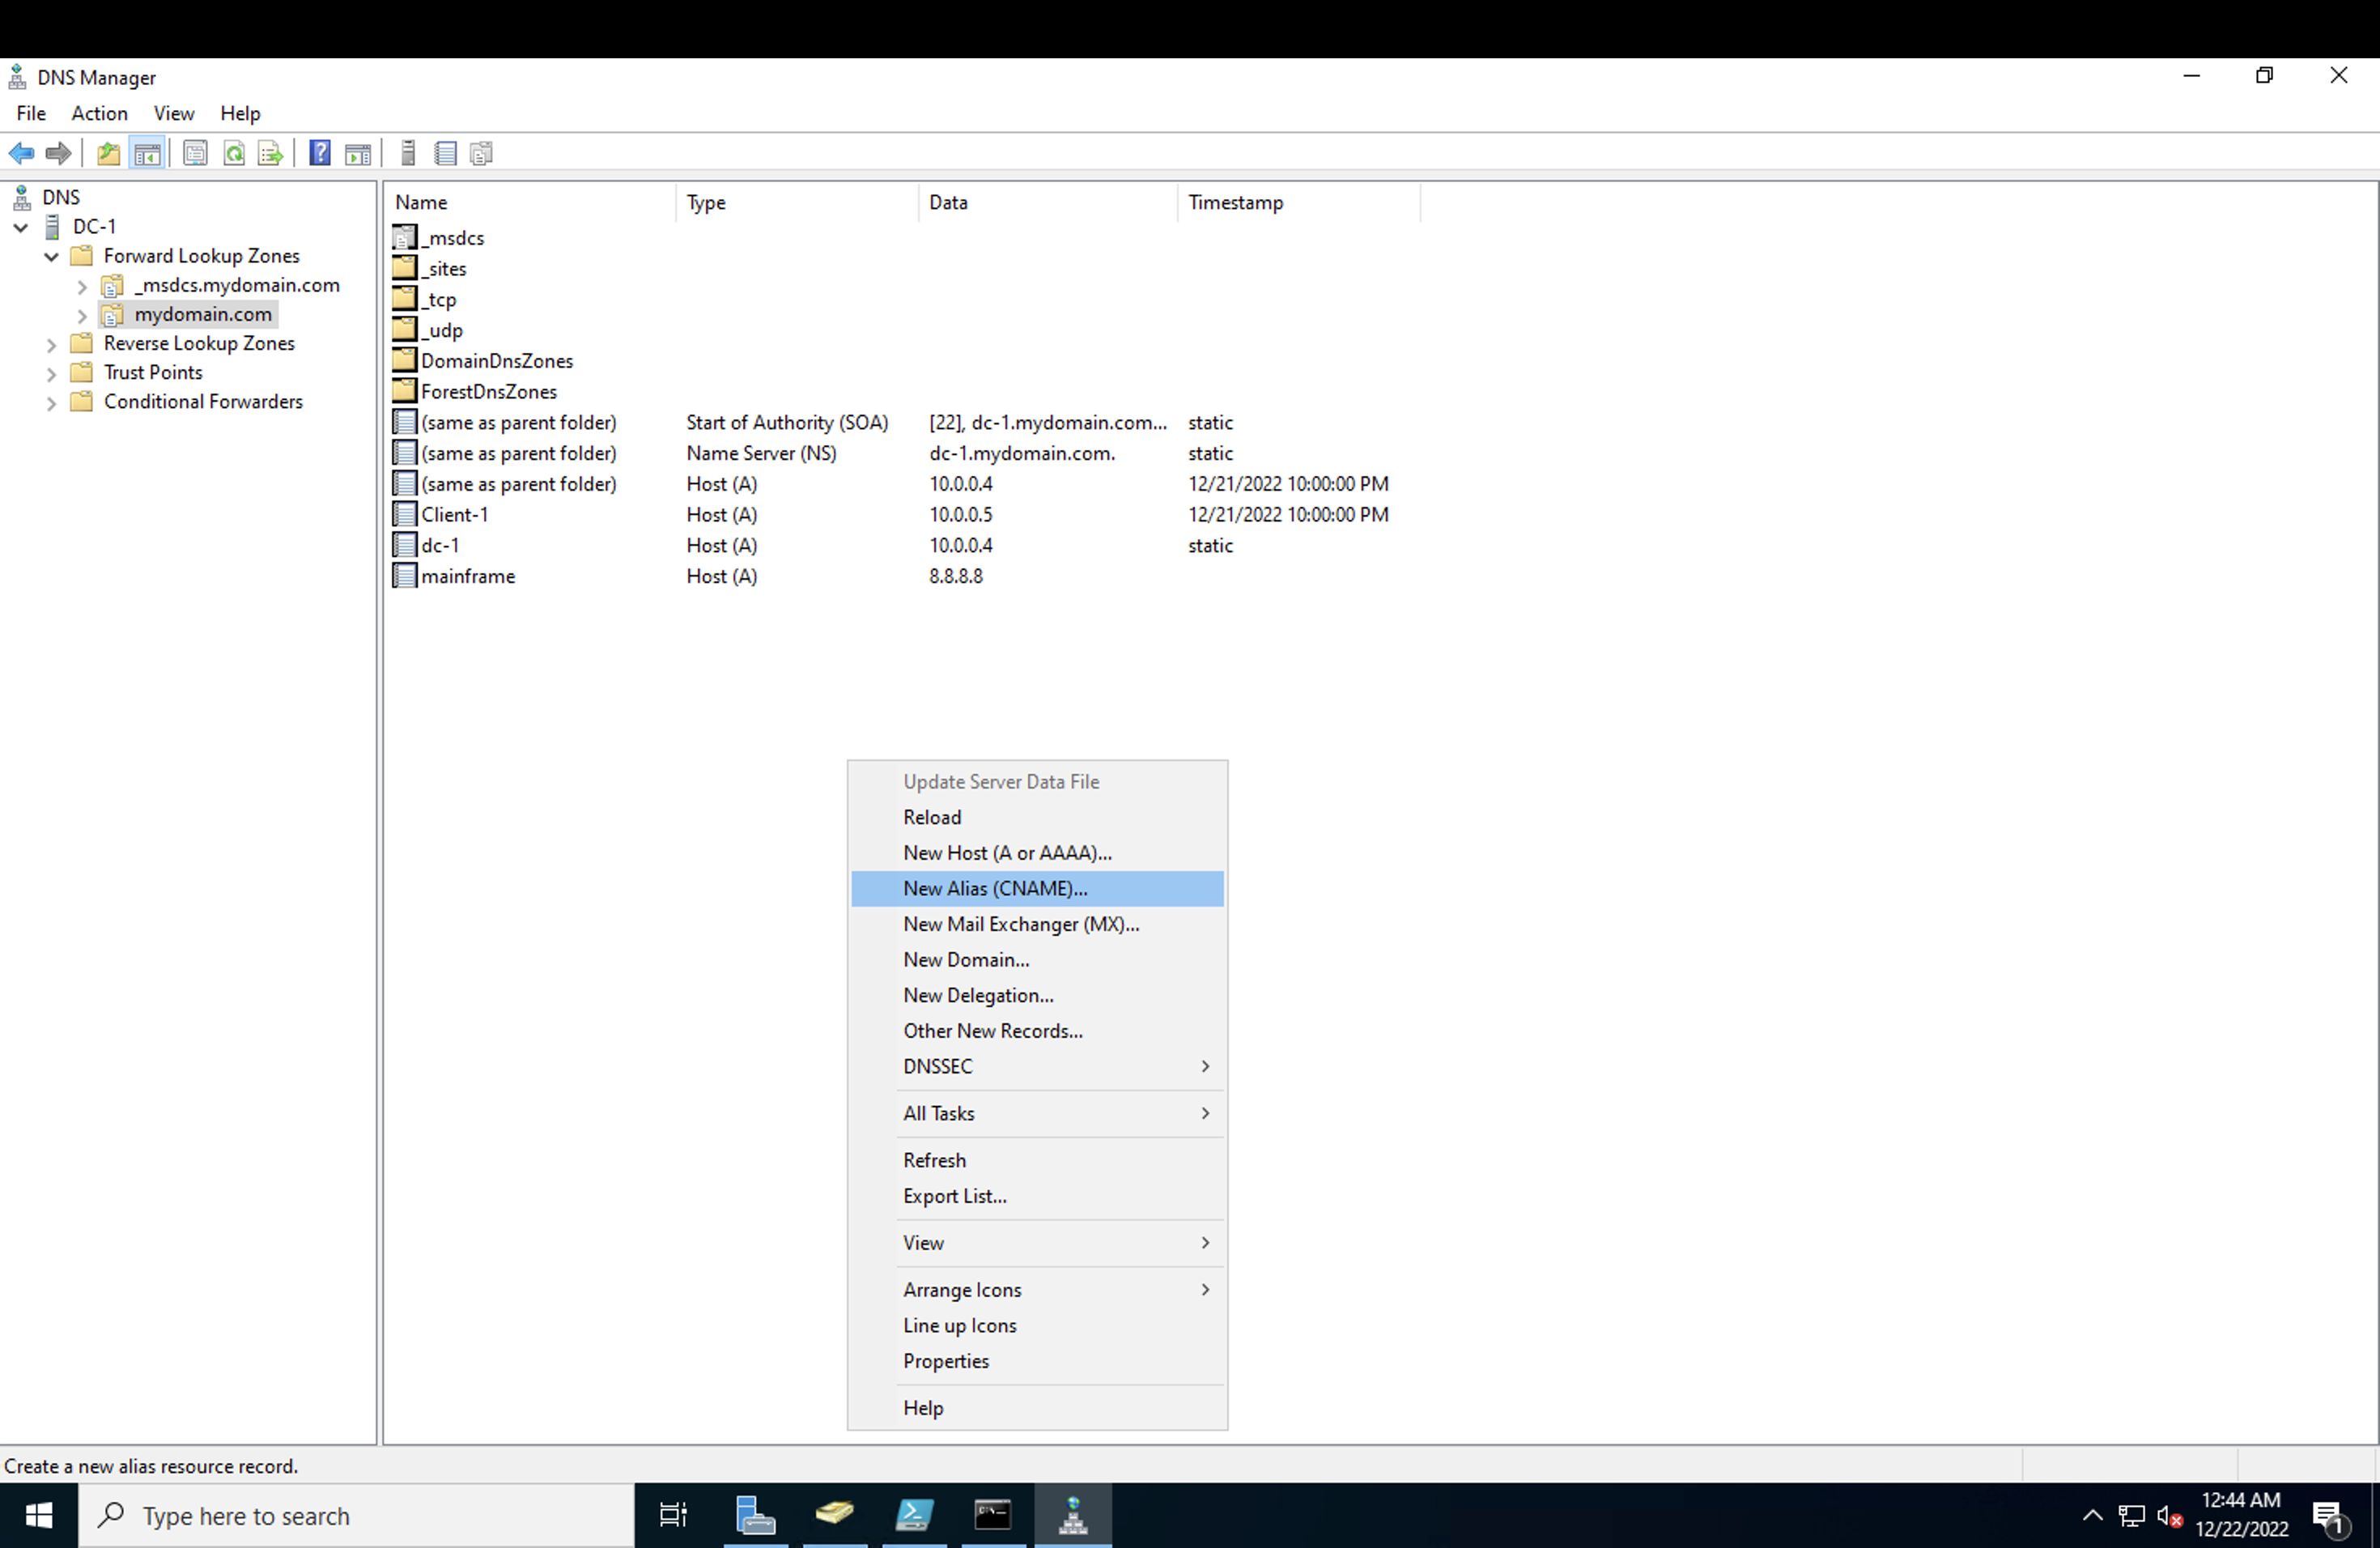Click the Properties toolbar icon
2380x1548 pixels.
(x=195, y=153)
